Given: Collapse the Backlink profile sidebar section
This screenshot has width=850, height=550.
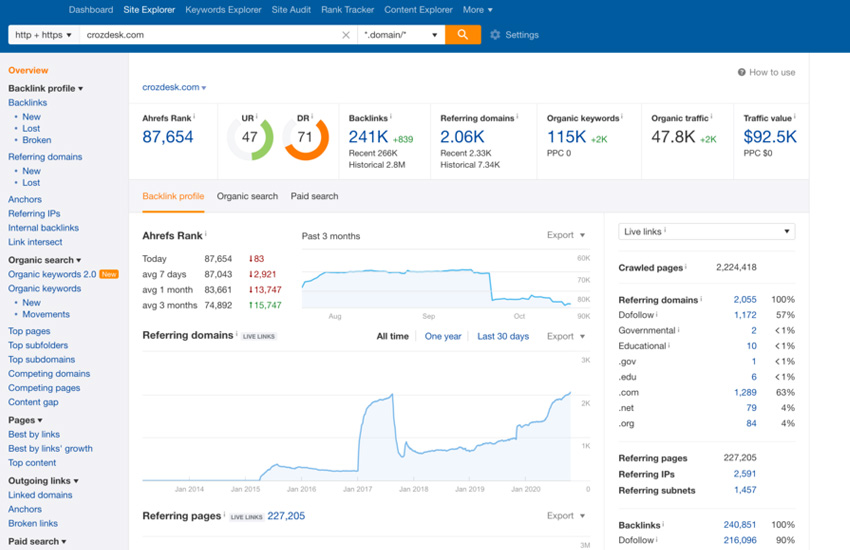Looking at the screenshot, I should click(x=45, y=88).
